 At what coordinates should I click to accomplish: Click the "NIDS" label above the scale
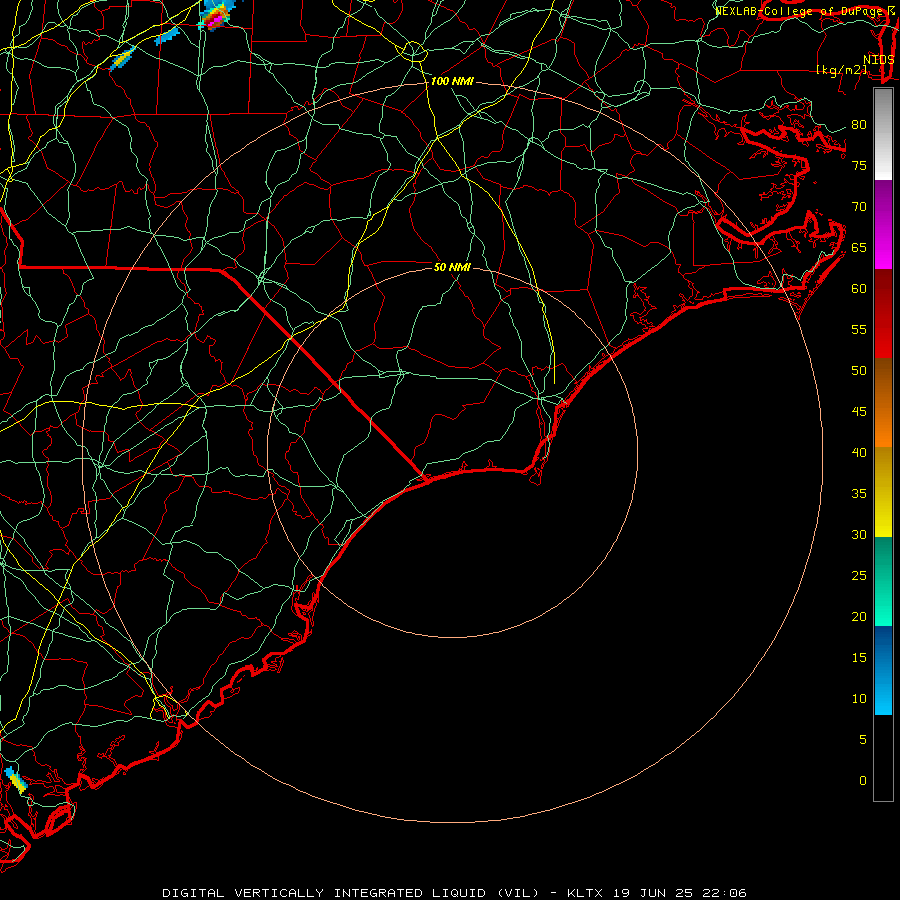click(x=879, y=59)
